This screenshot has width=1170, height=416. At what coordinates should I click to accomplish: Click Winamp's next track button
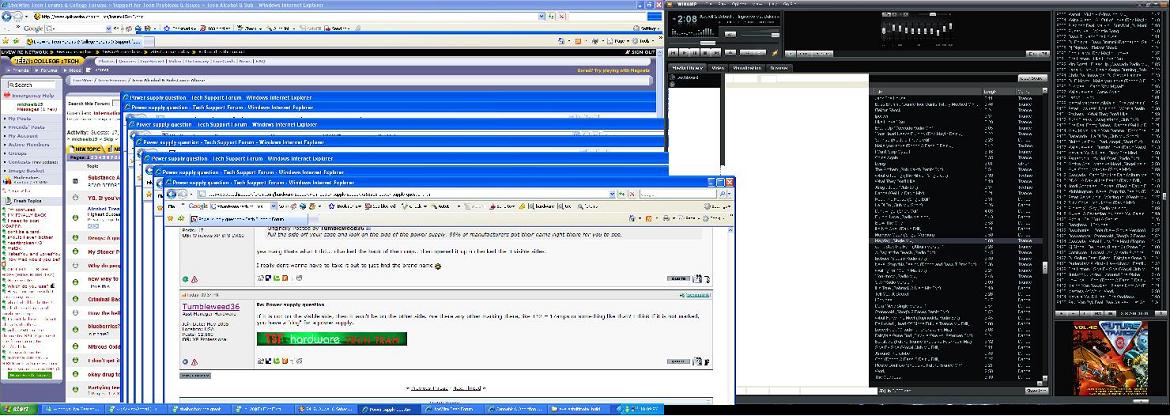pyautogui.click(x=716, y=53)
